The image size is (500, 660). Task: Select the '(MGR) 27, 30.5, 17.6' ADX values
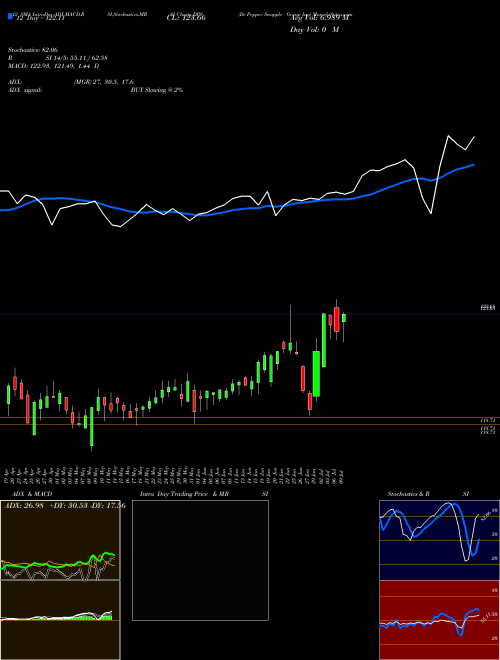click(x=104, y=82)
